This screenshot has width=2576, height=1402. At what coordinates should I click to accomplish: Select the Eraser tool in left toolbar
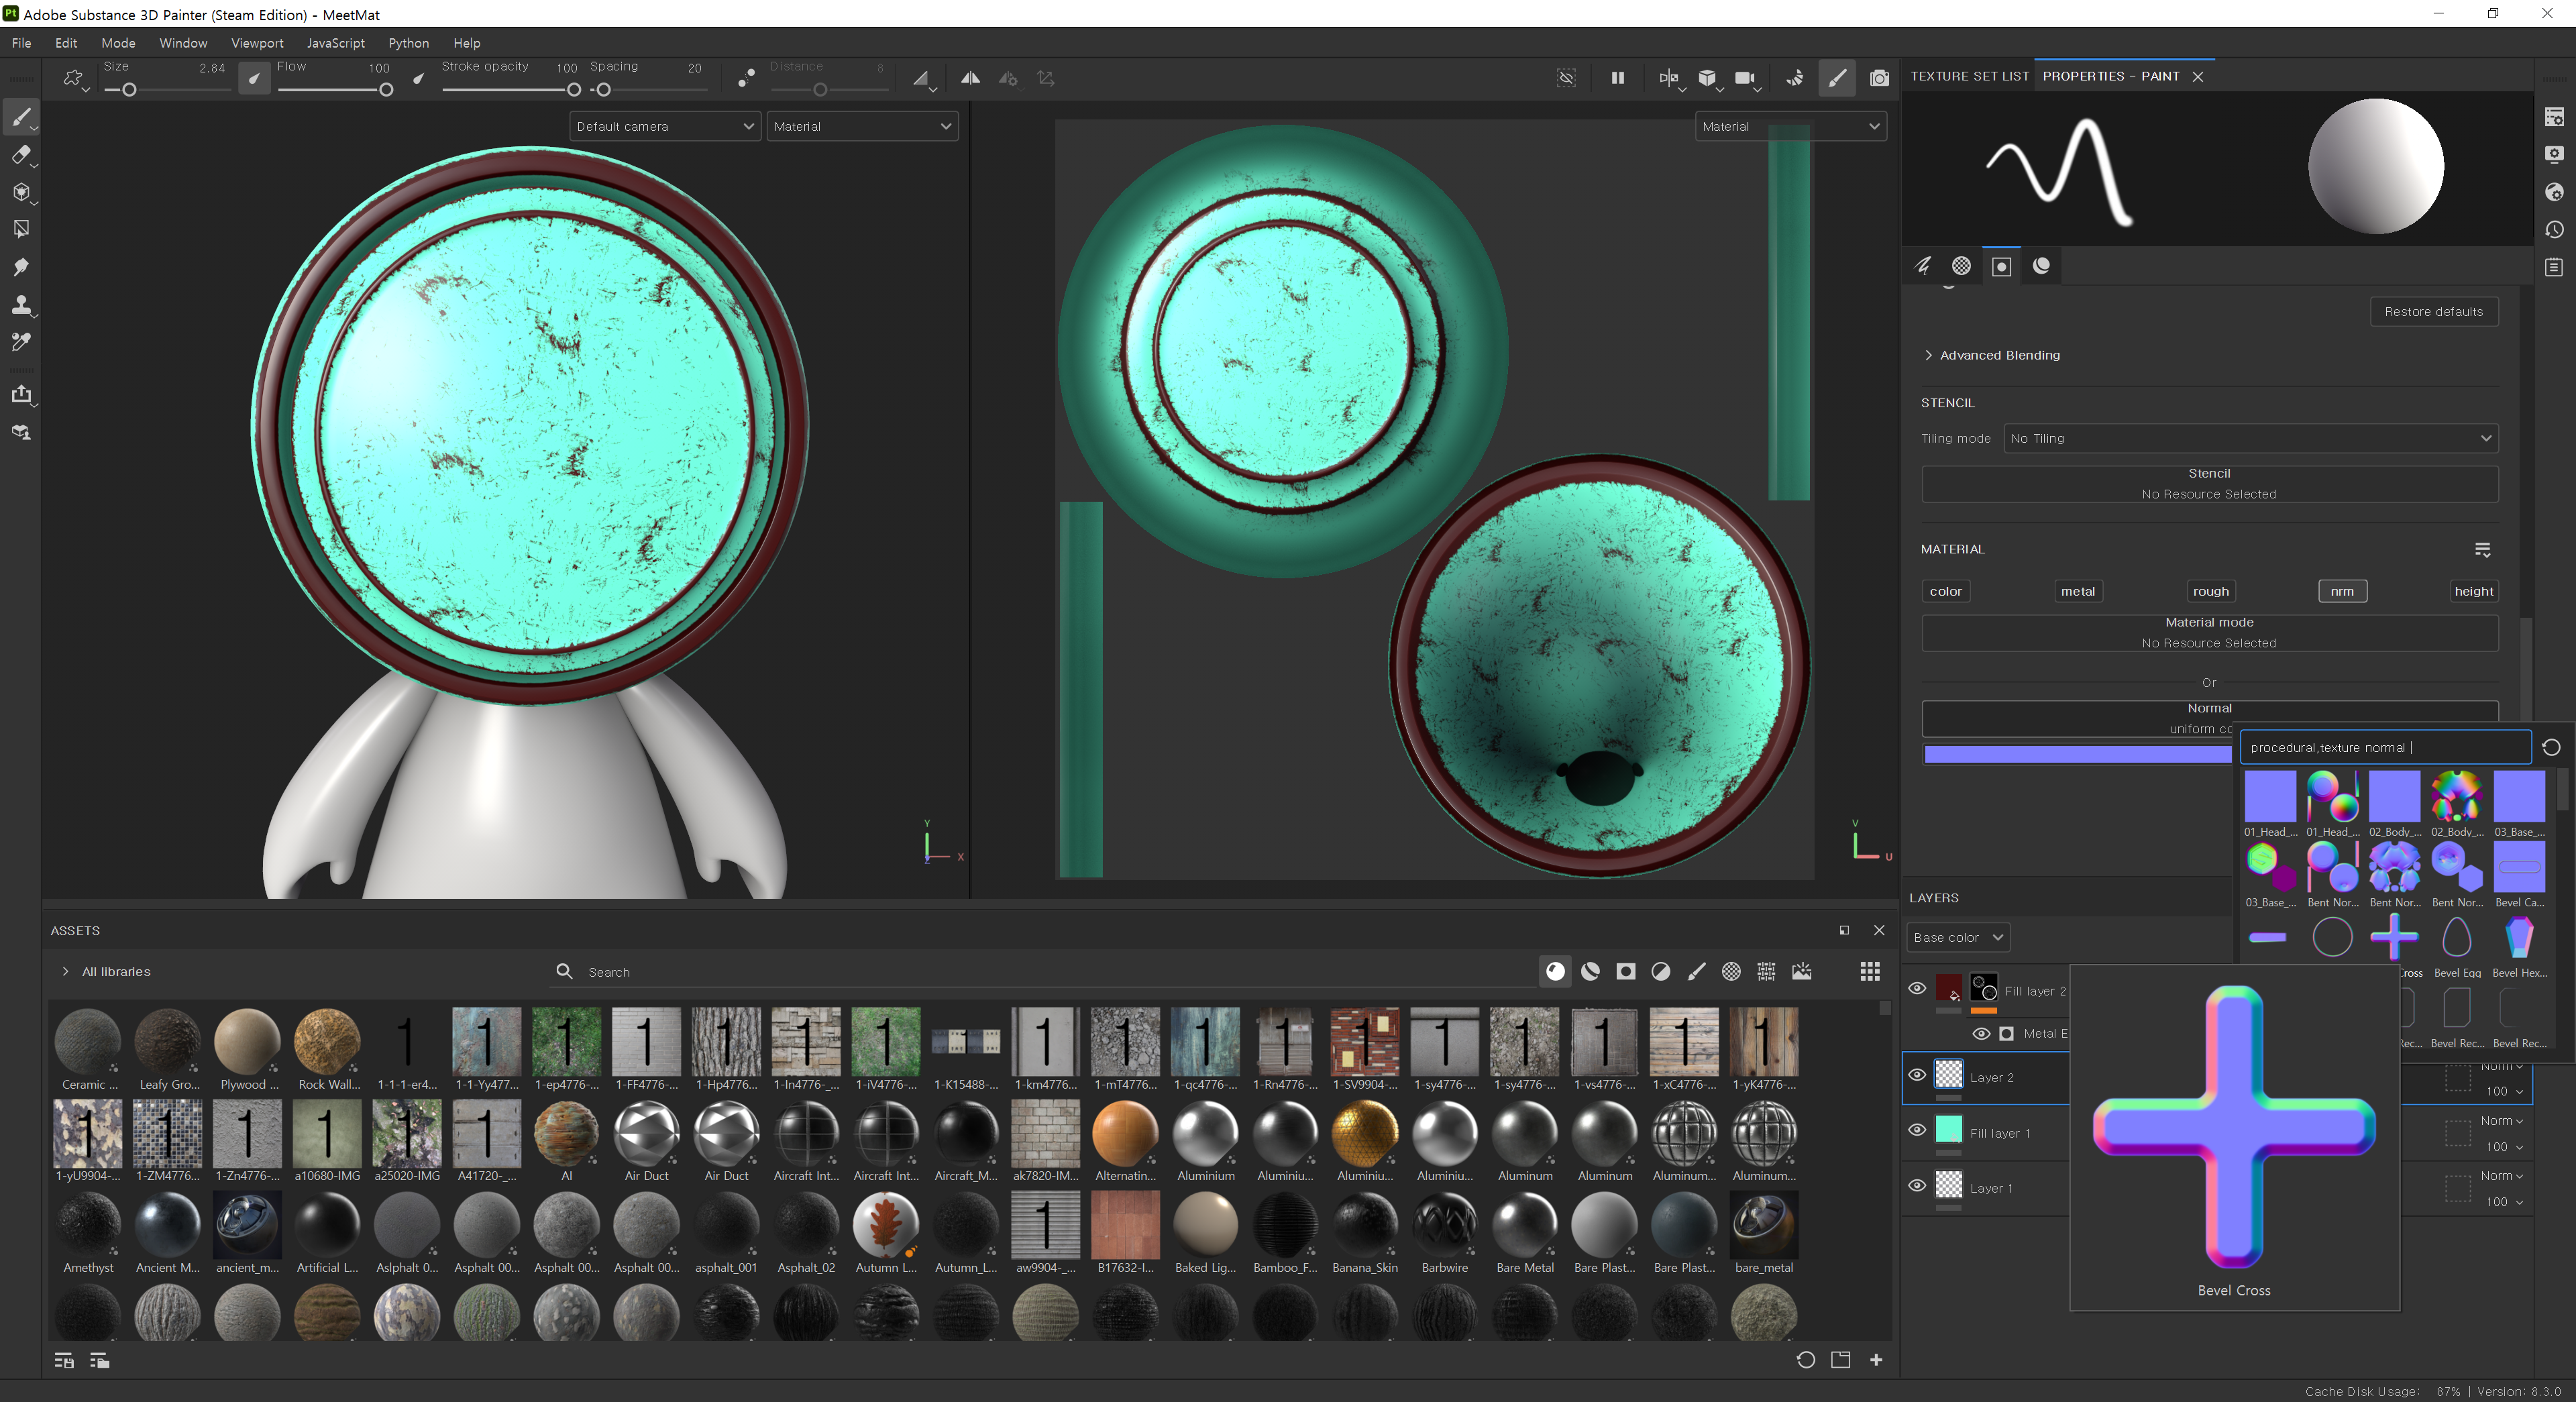coord(21,155)
